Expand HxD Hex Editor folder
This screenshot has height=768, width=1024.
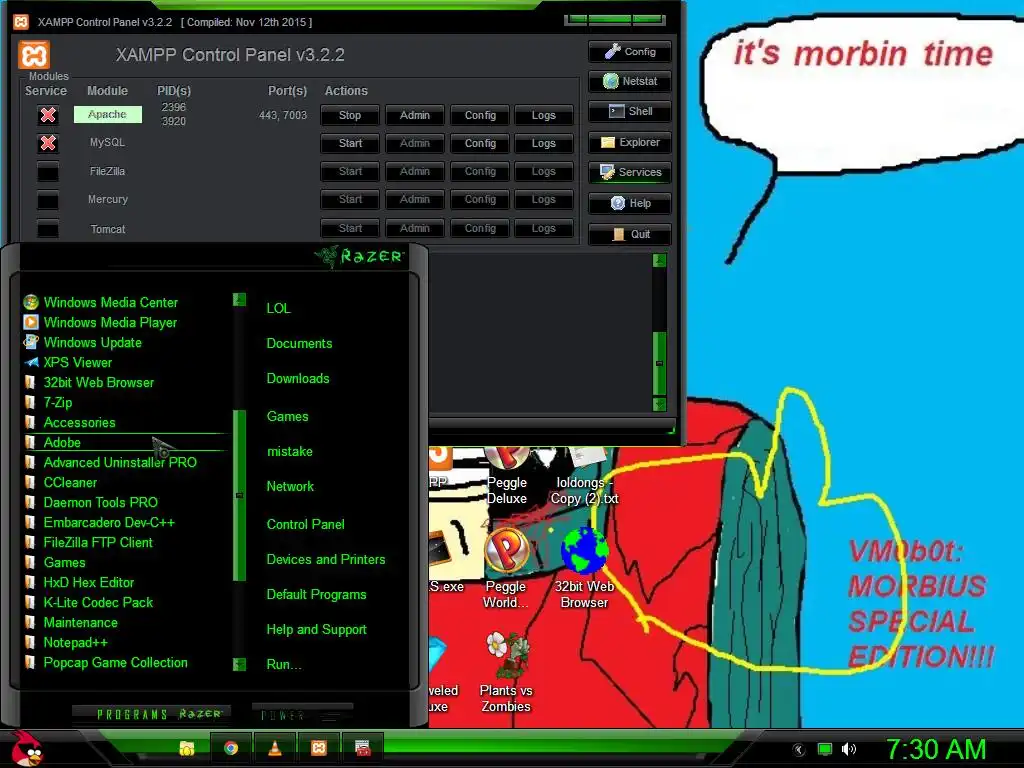(x=88, y=583)
